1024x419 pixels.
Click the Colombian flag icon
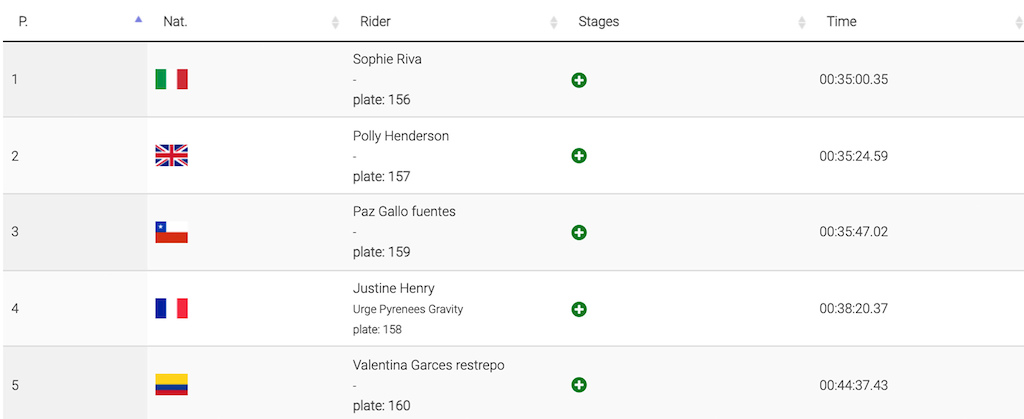(x=172, y=384)
